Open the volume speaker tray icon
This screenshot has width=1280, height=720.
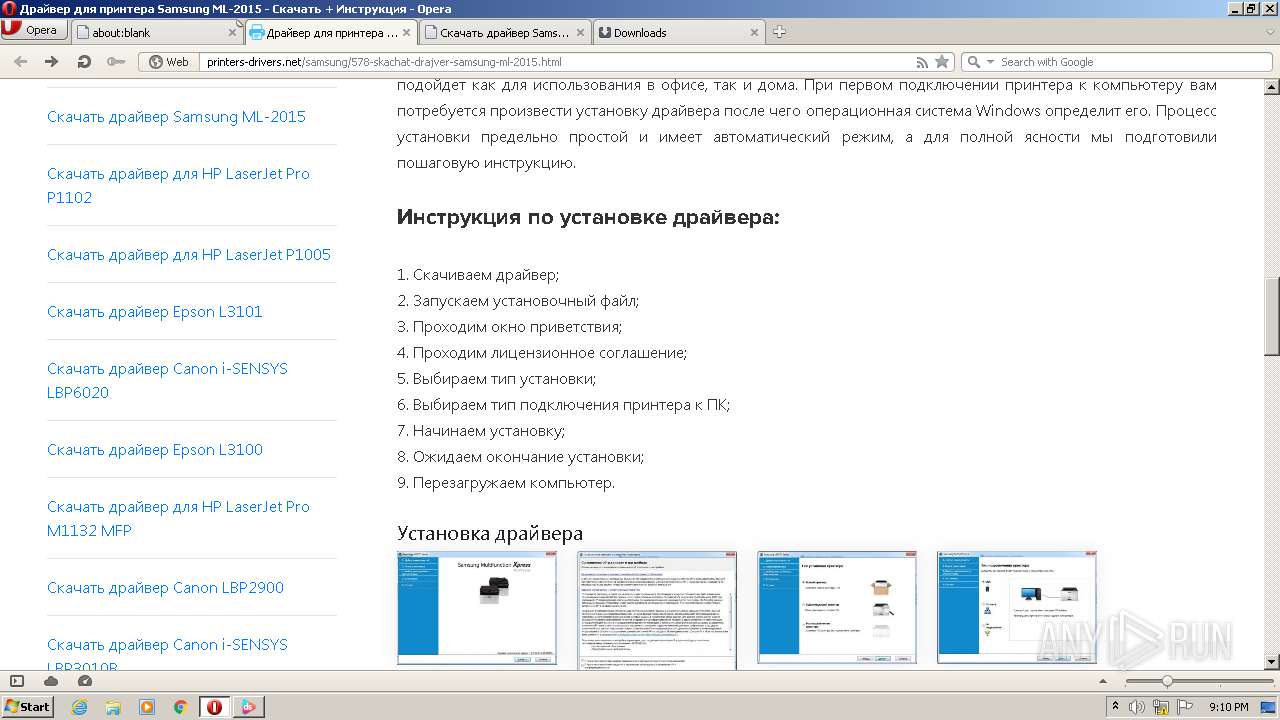point(1137,707)
